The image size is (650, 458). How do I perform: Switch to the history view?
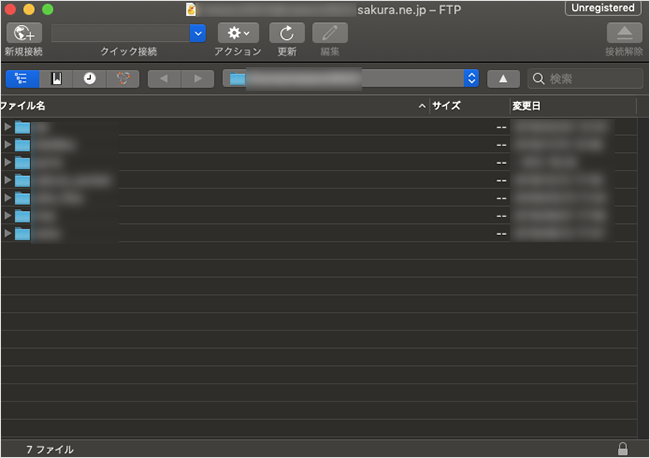(x=90, y=78)
